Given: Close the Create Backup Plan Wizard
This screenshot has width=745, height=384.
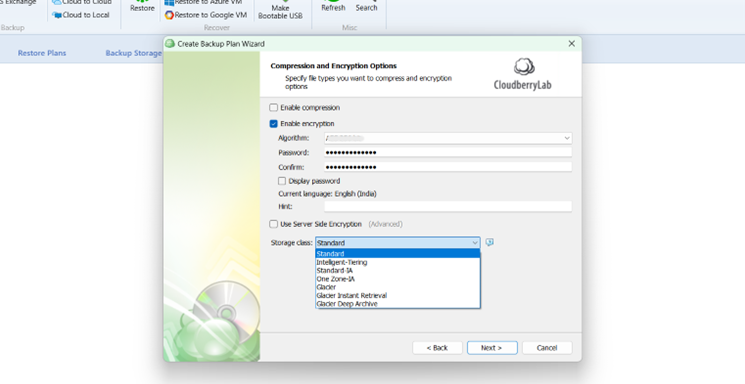Looking at the screenshot, I should point(572,44).
